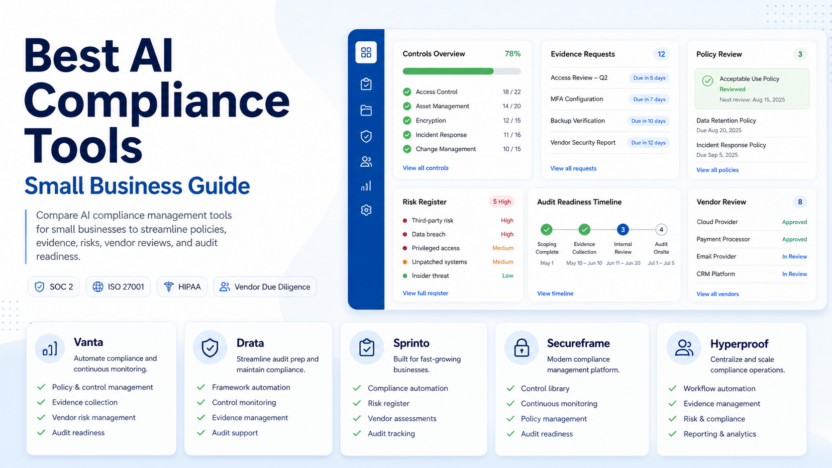Click the Policy Review count badge 3
Viewport: 832px width, 468px height.
(x=800, y=54)
